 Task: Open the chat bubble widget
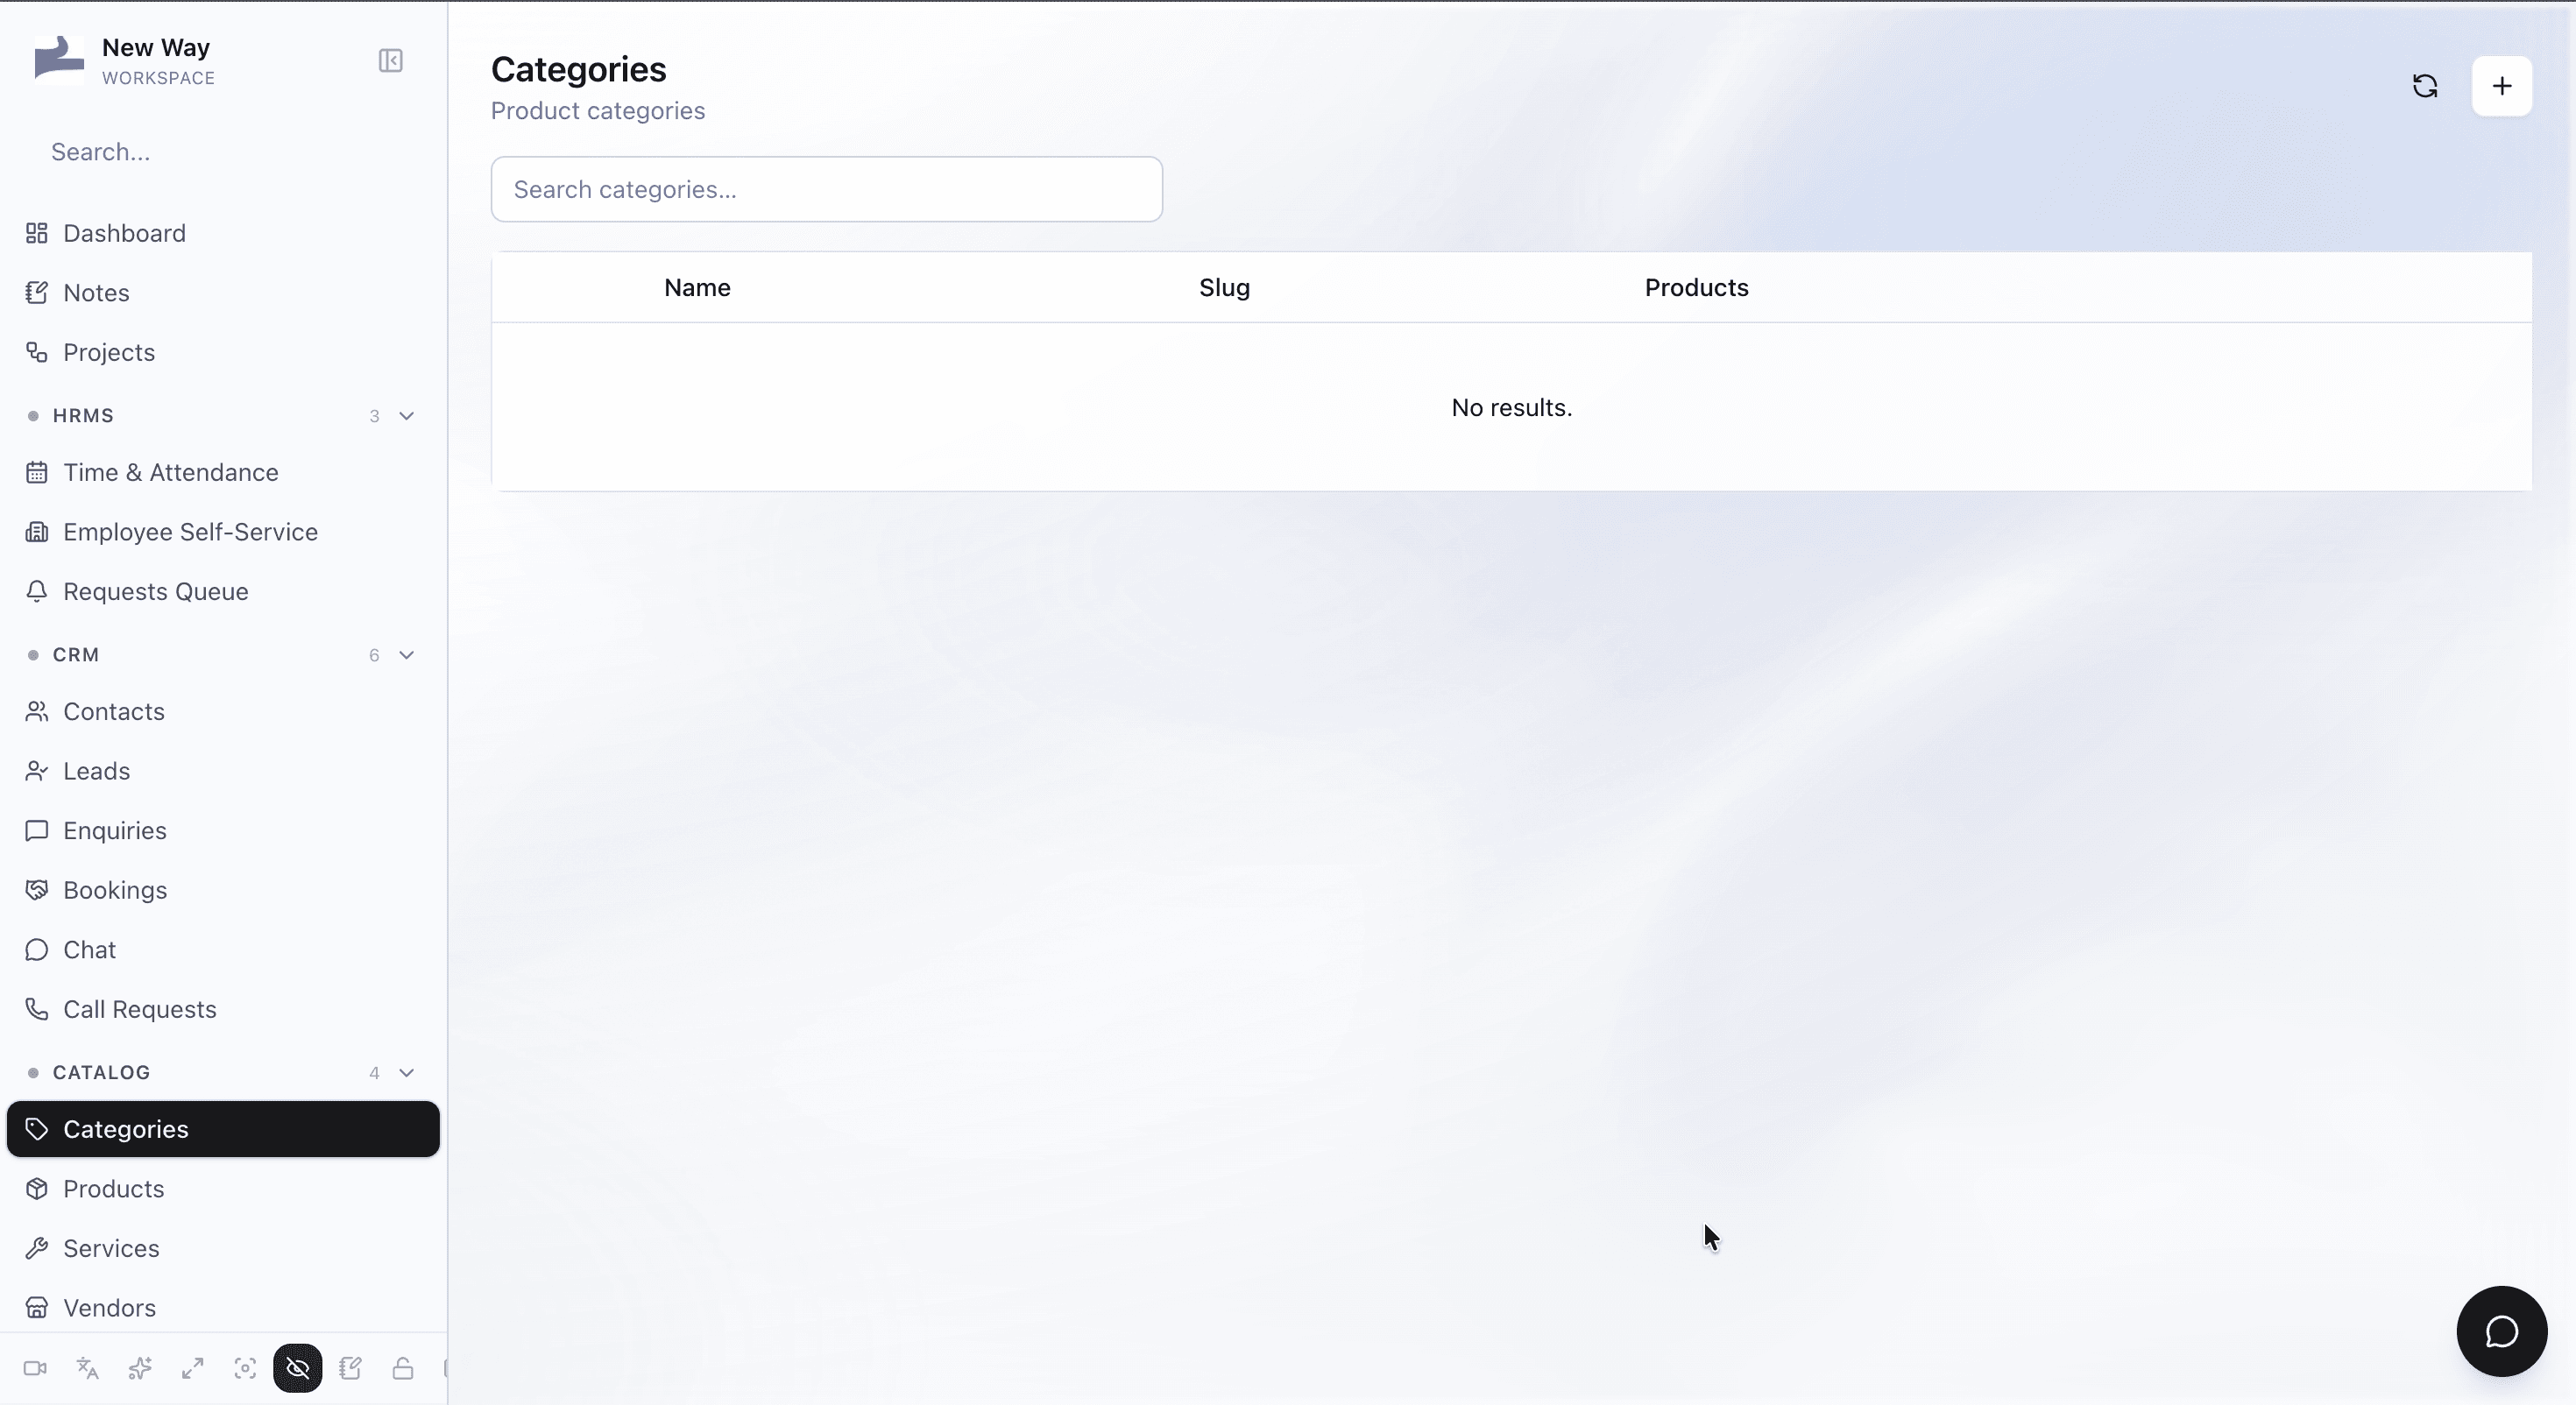tap(2502, 1331)
